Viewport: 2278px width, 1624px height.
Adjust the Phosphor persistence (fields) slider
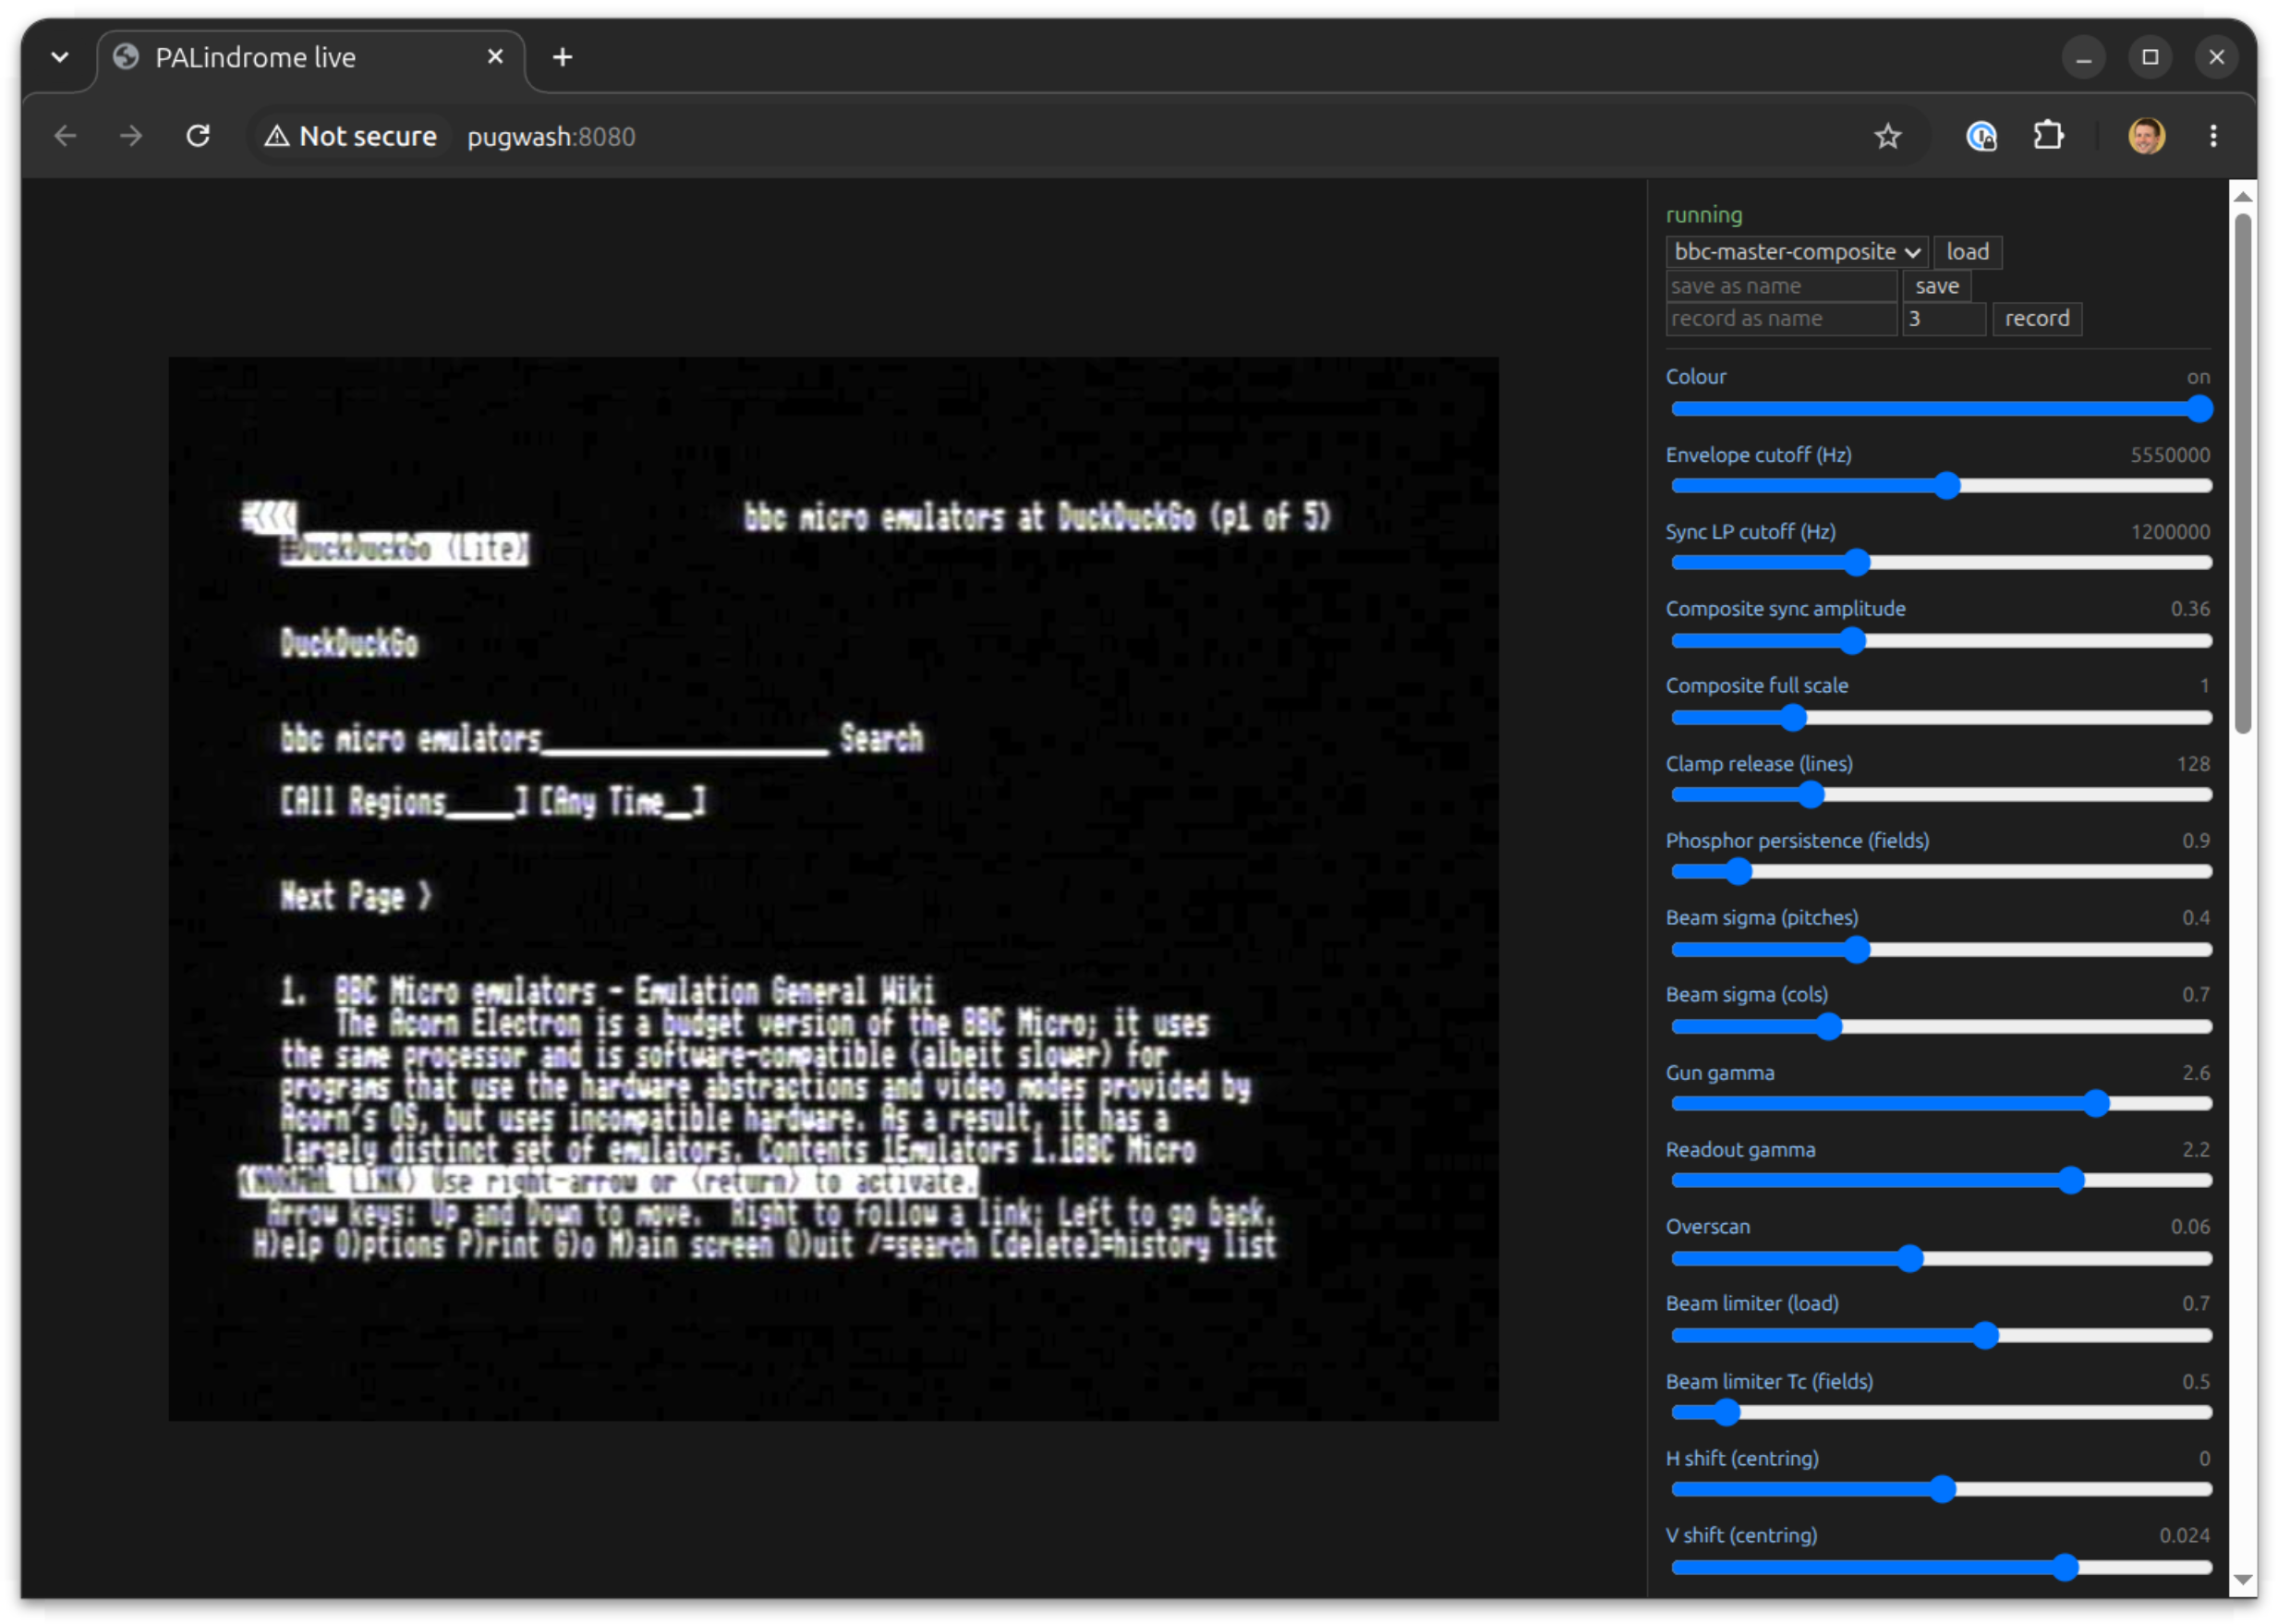click(x=1940, y=872)
